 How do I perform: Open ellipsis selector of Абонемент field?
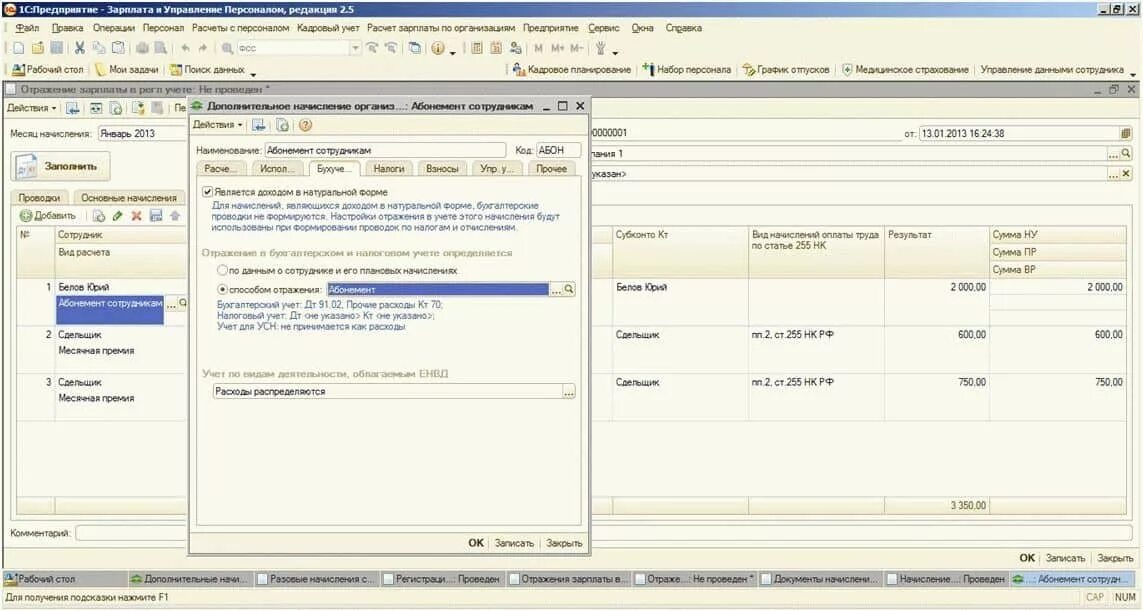coord(556,289)
